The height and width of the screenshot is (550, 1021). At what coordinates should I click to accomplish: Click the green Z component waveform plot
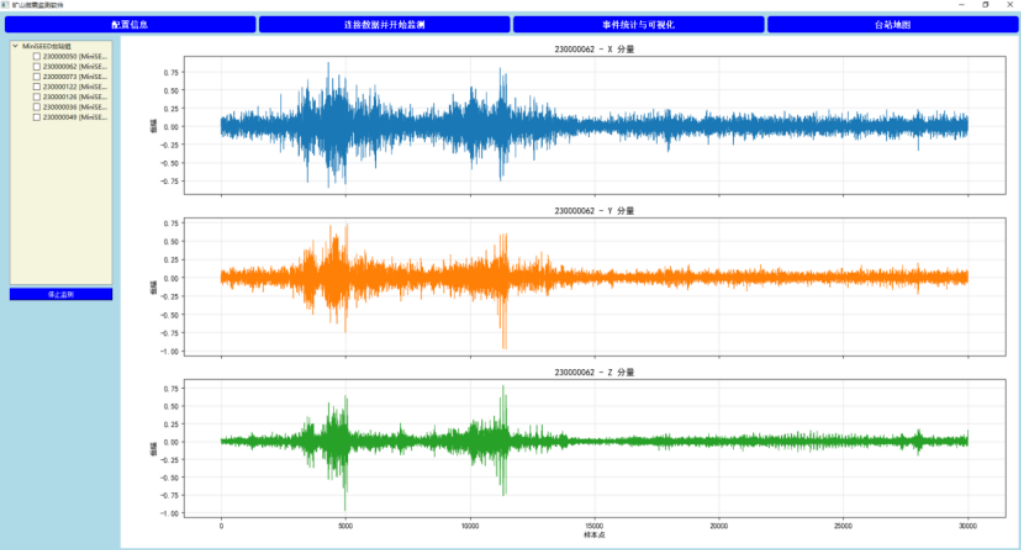(x=594, y=448)
